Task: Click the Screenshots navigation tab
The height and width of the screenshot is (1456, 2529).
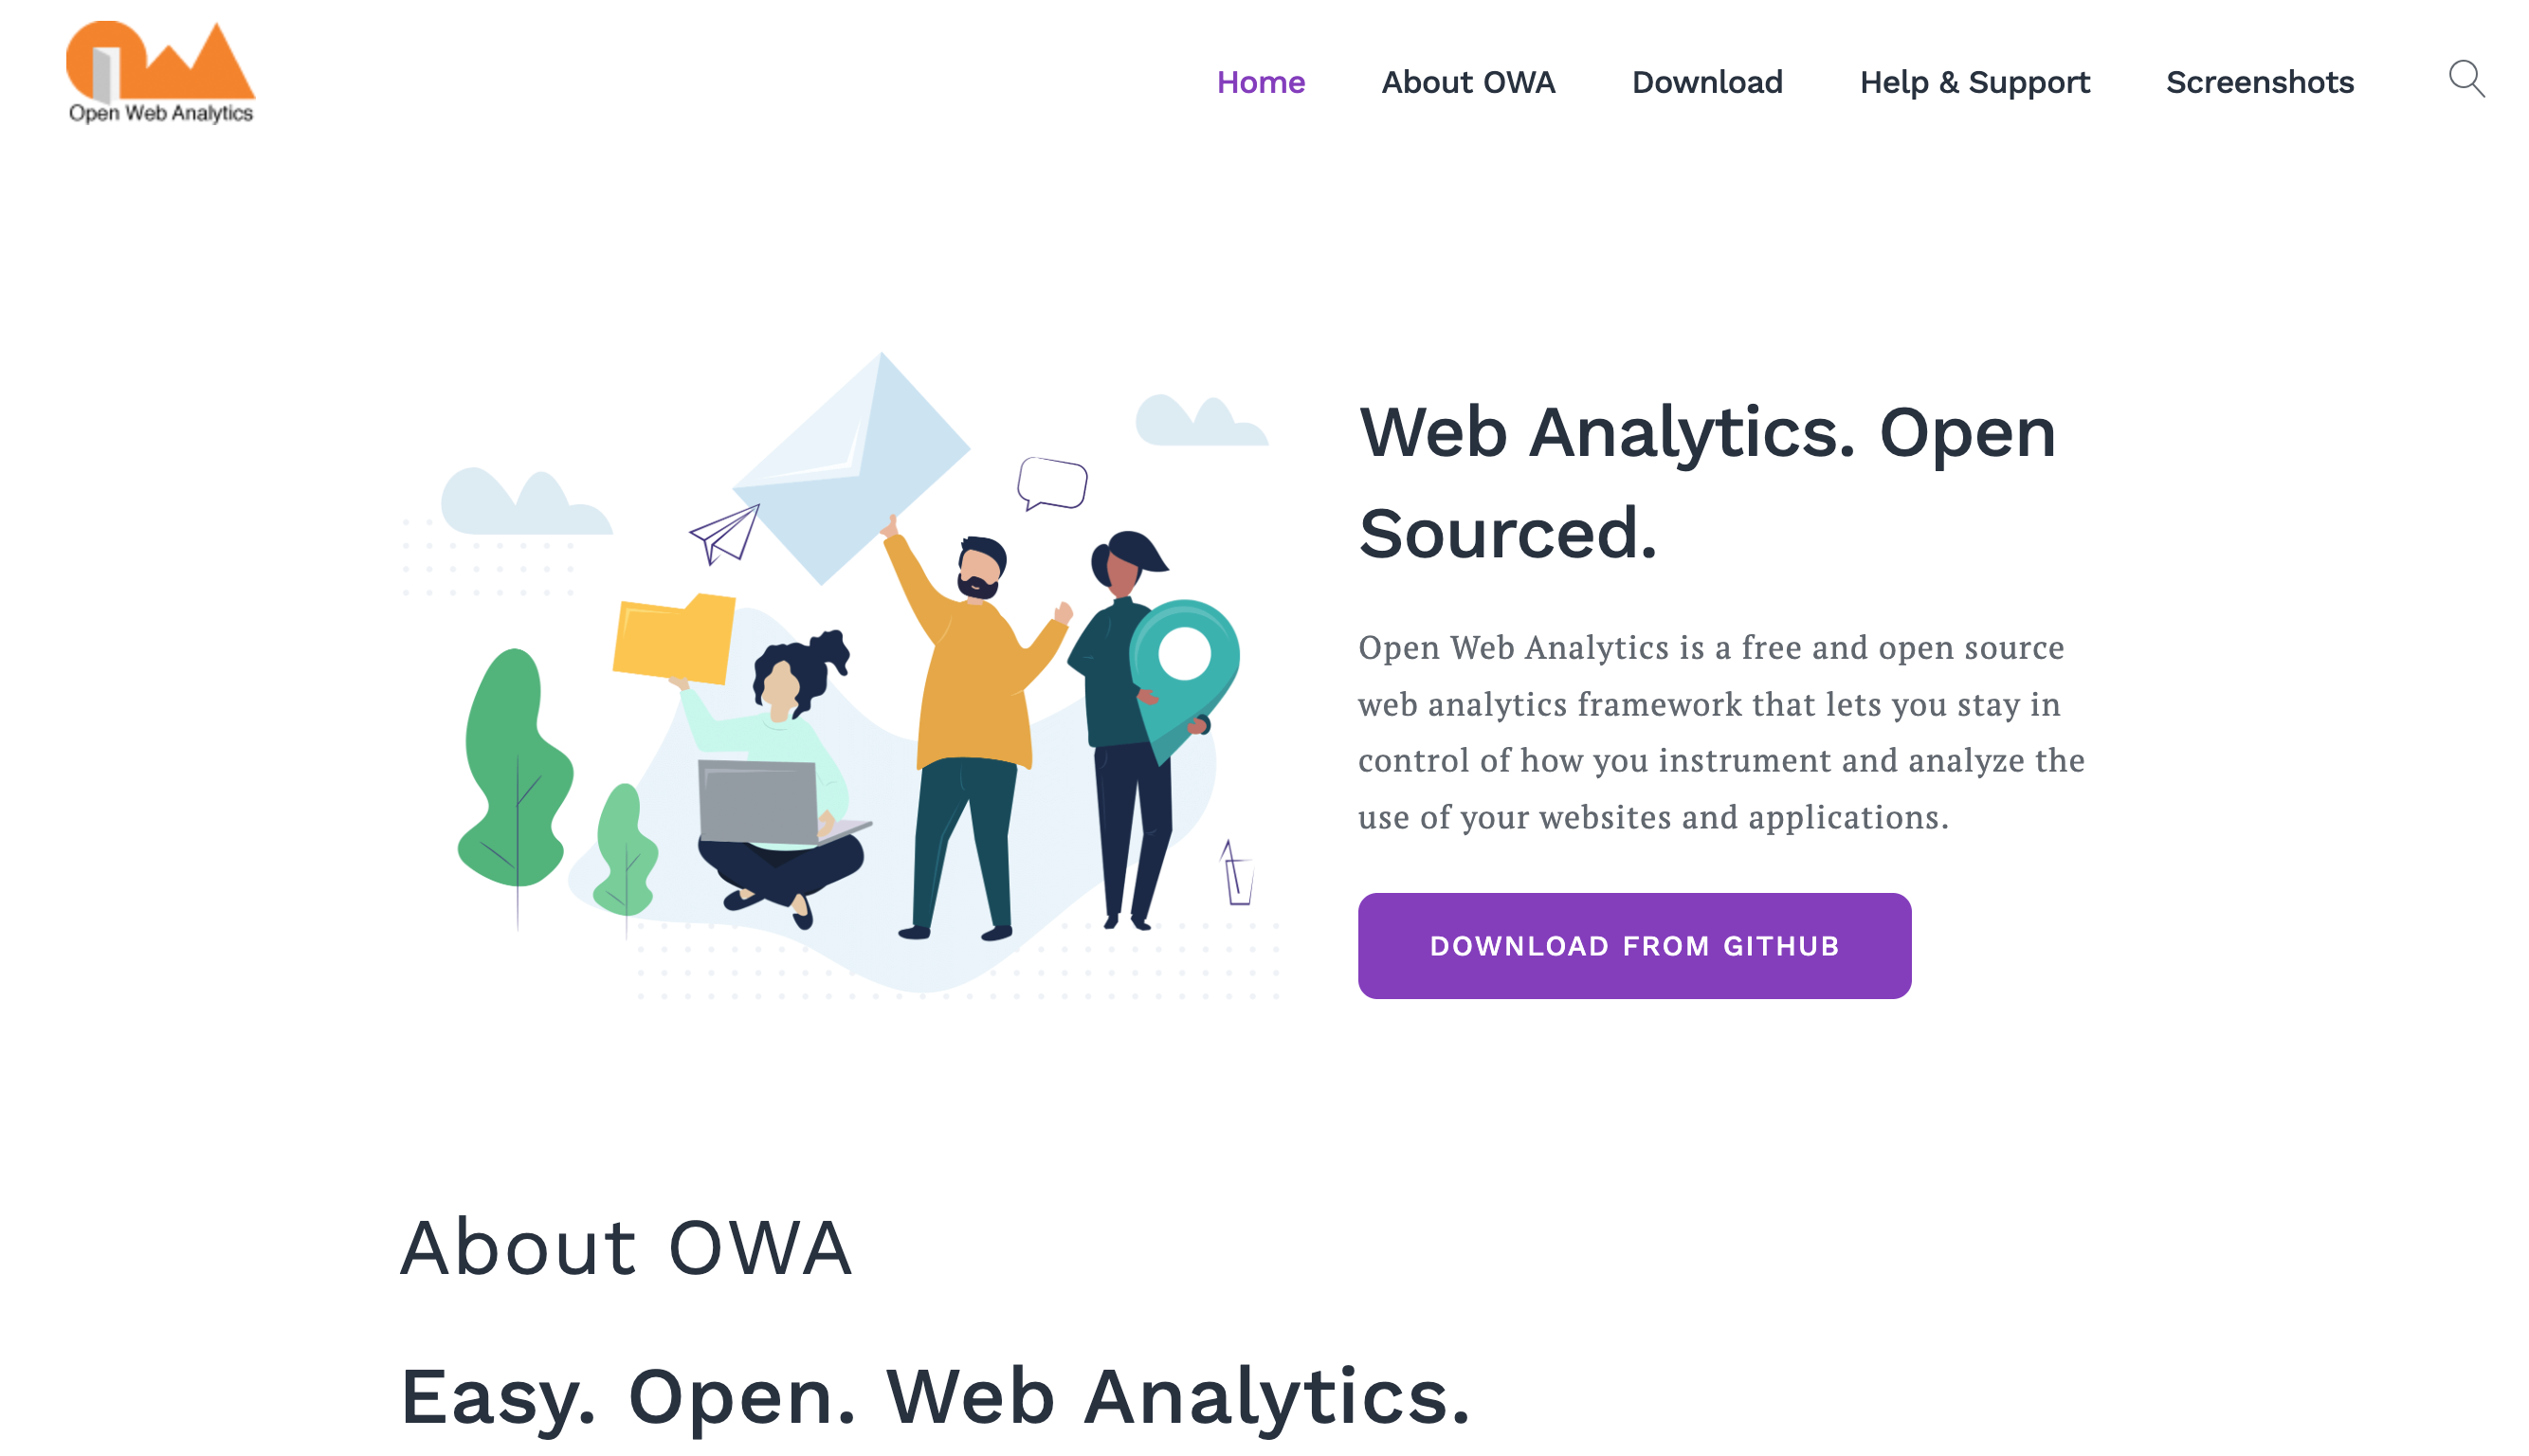Action: tap(2262, 82)
